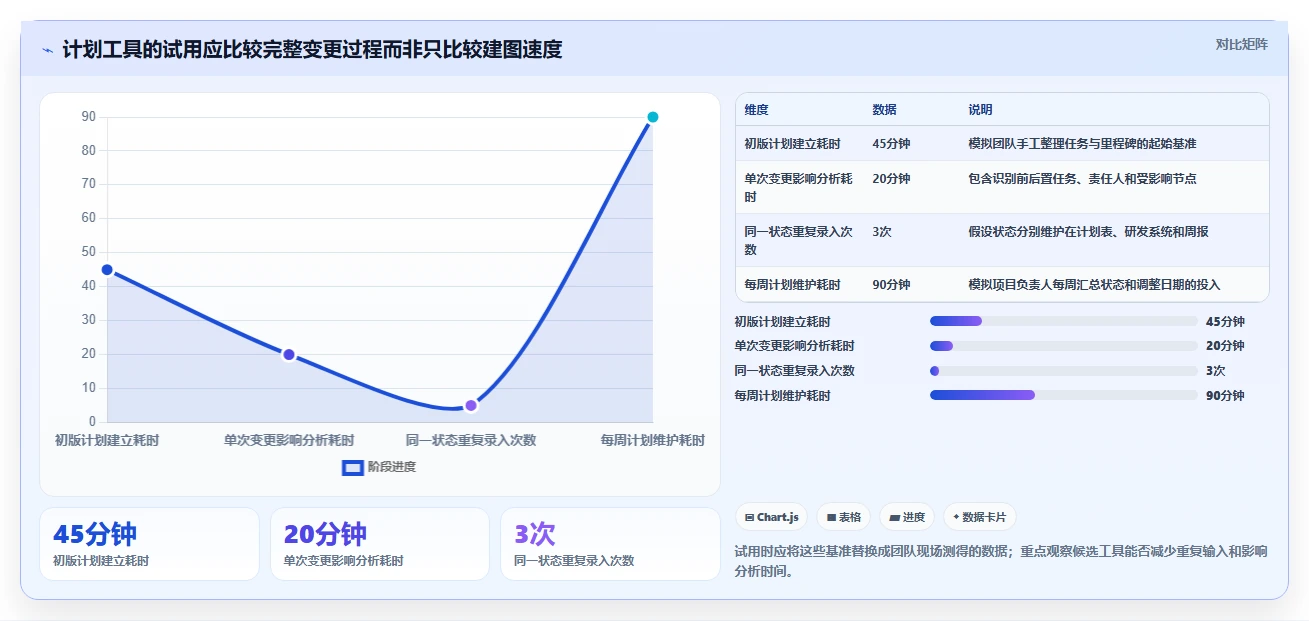The image size is (1309, 621).
Task: Click the 数据卡片 chip
Action: [980, 517]
